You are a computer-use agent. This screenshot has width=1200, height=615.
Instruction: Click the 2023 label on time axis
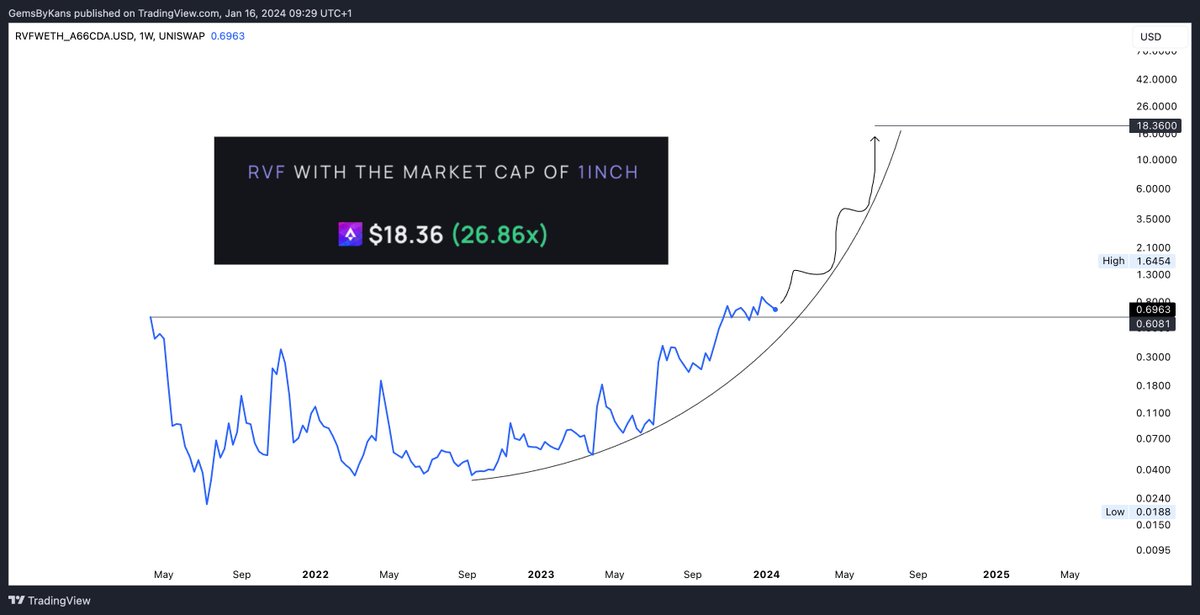coord(541,575)
